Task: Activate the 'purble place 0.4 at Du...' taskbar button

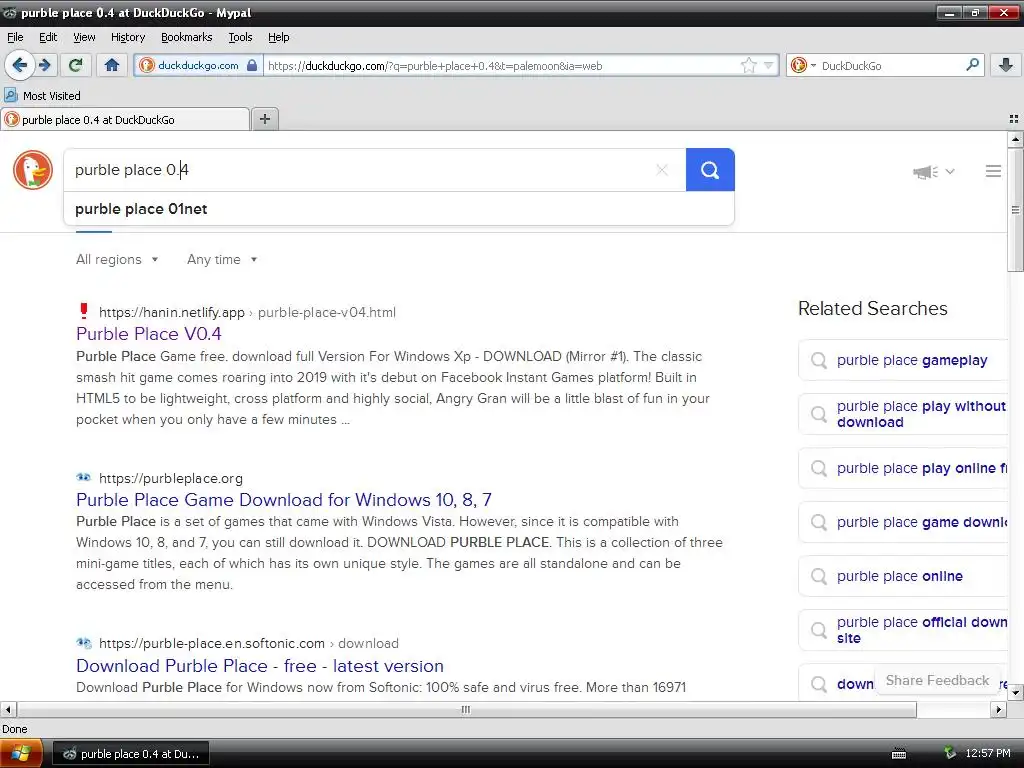Action: click(131, 754)
